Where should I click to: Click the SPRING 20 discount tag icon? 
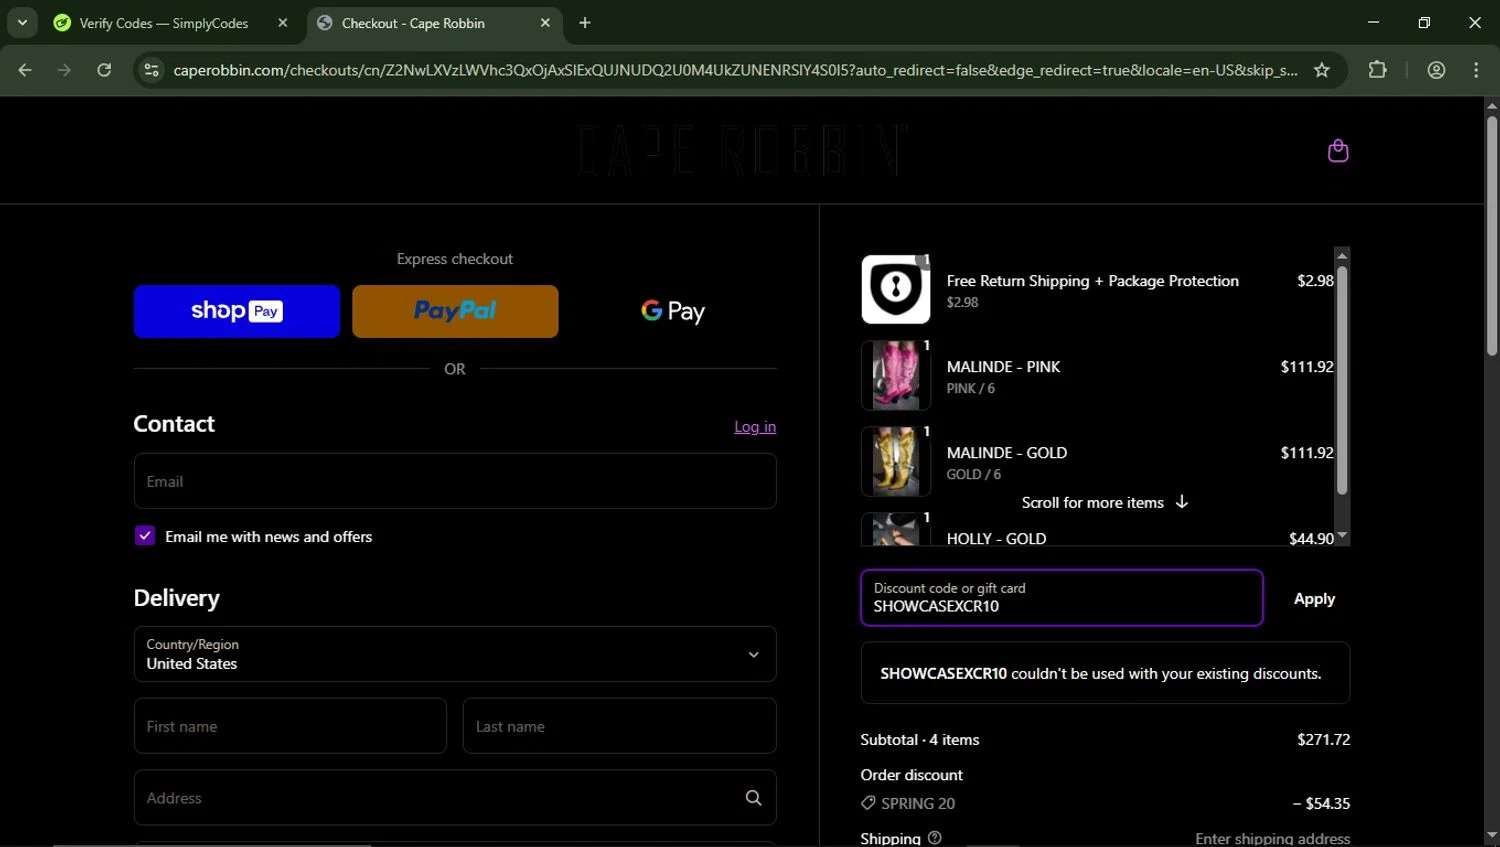coord(868,803)
